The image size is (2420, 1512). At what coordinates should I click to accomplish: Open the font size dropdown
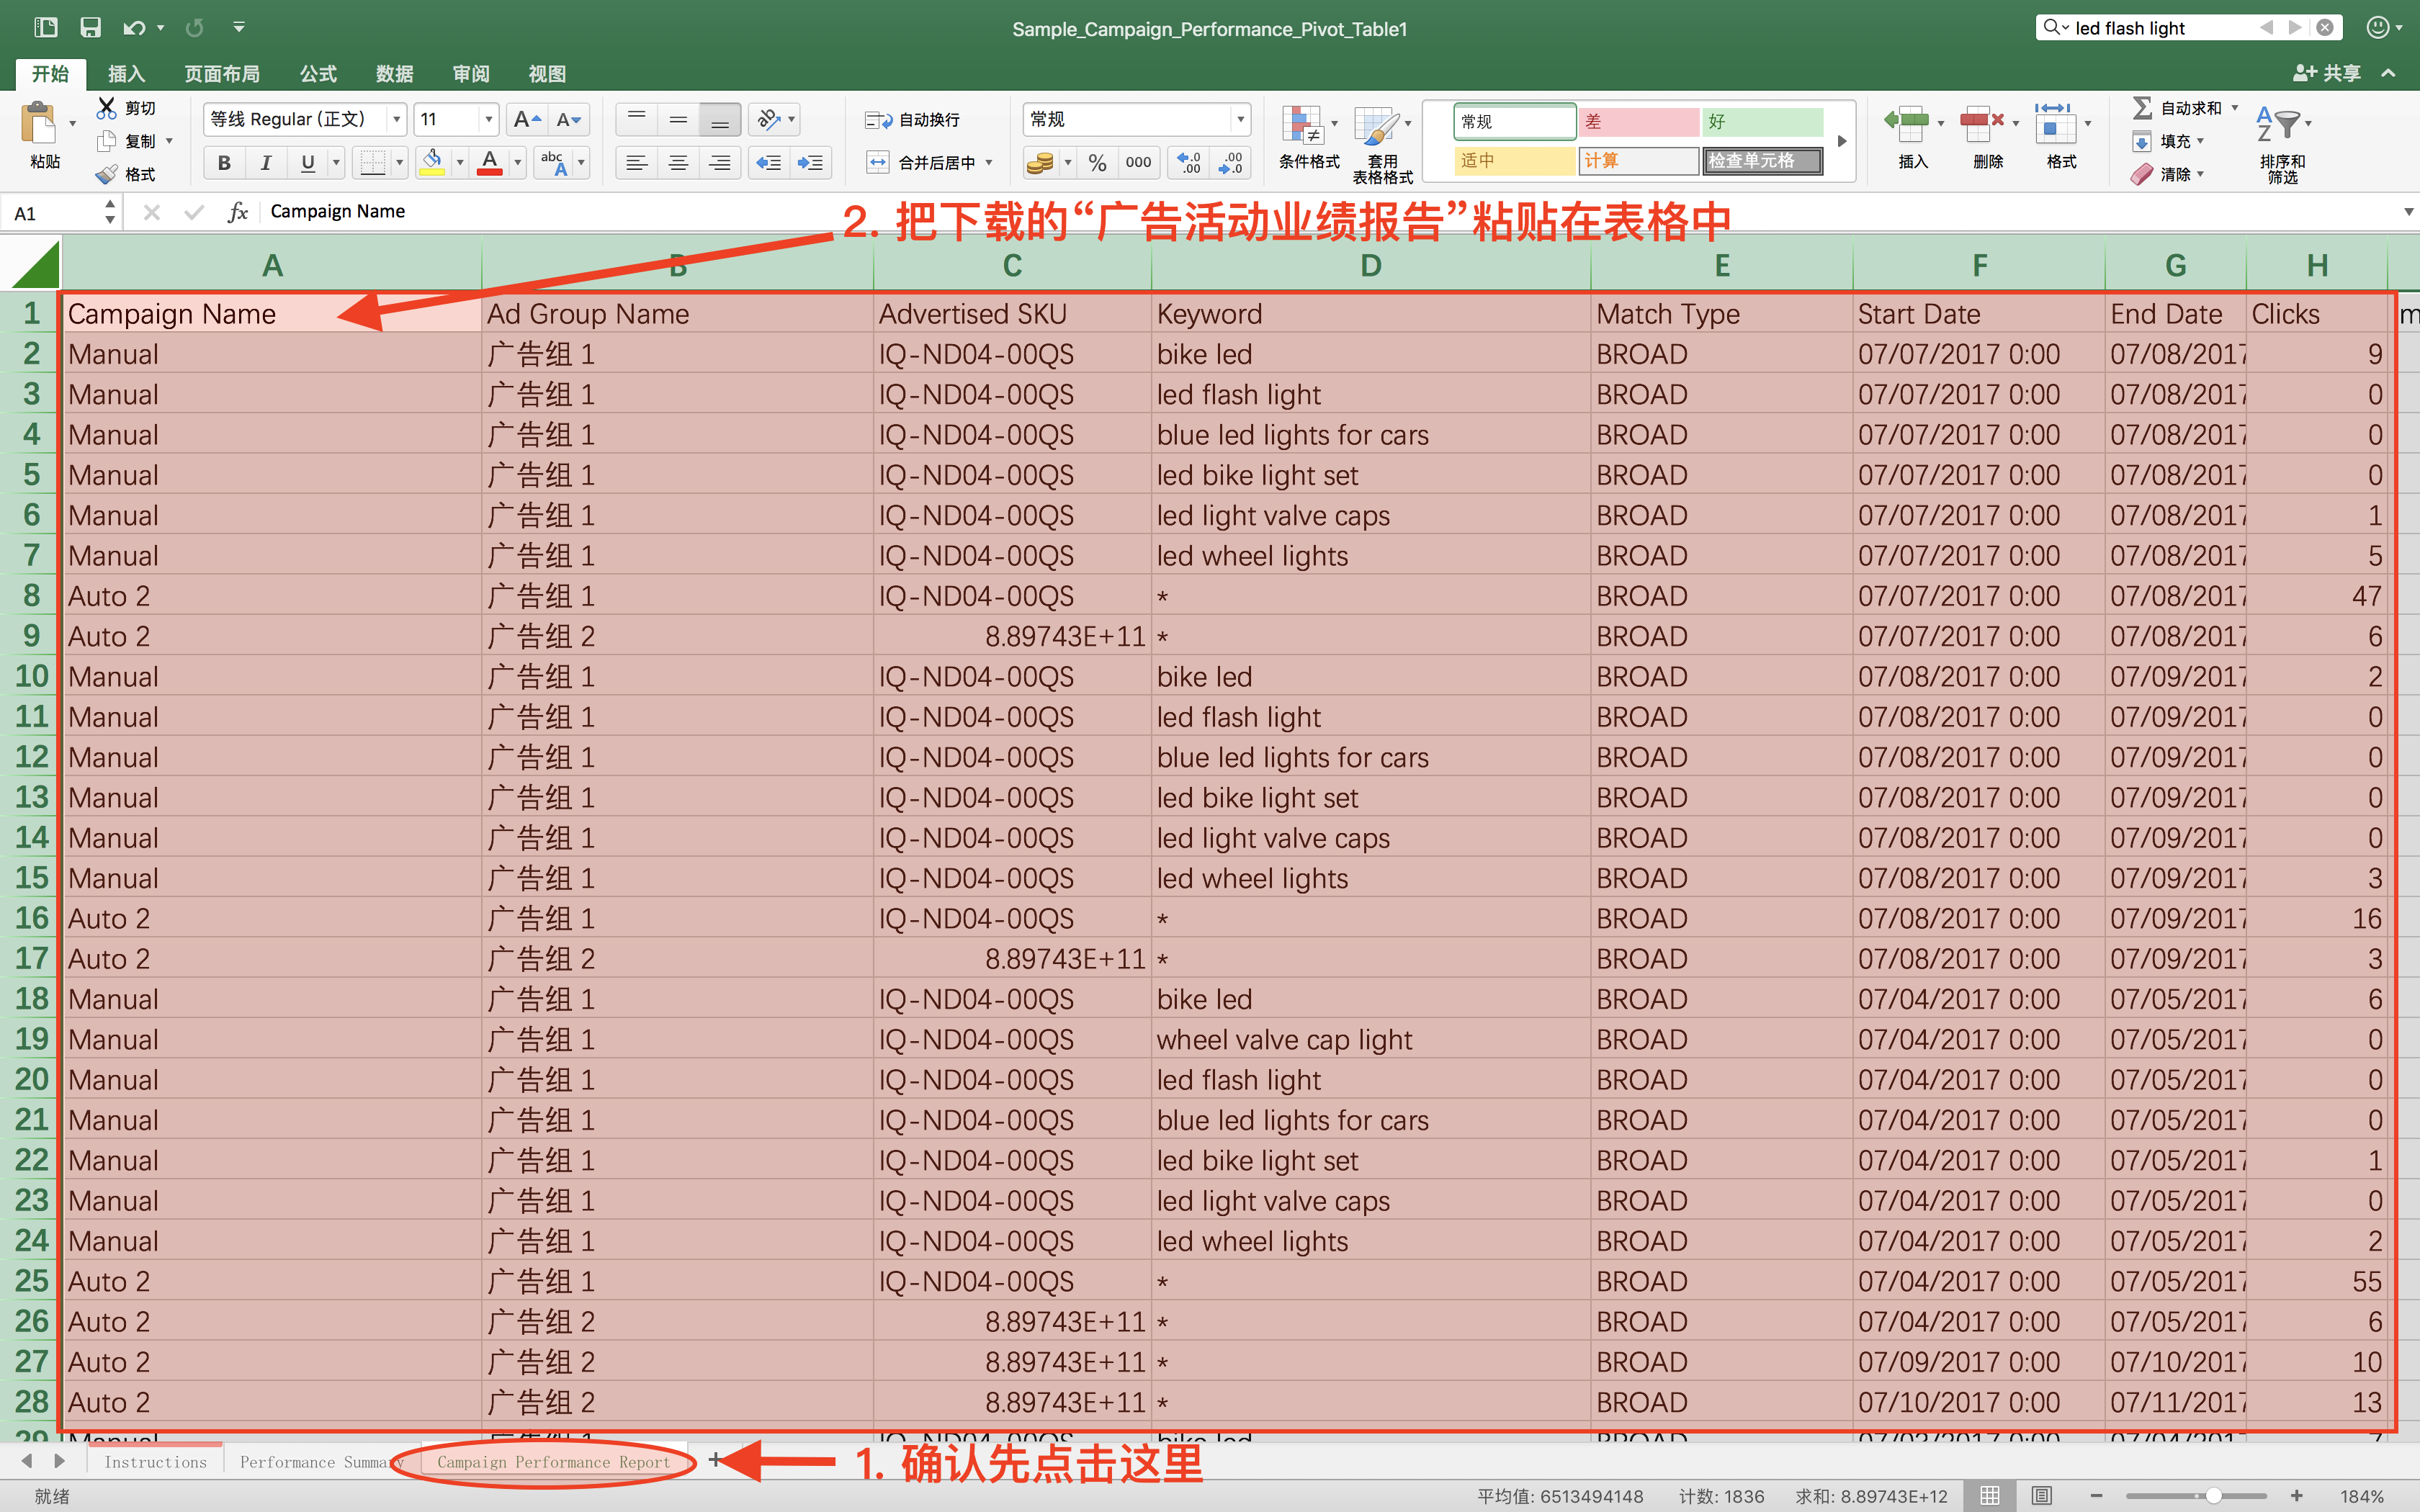[x=488, y=120]
